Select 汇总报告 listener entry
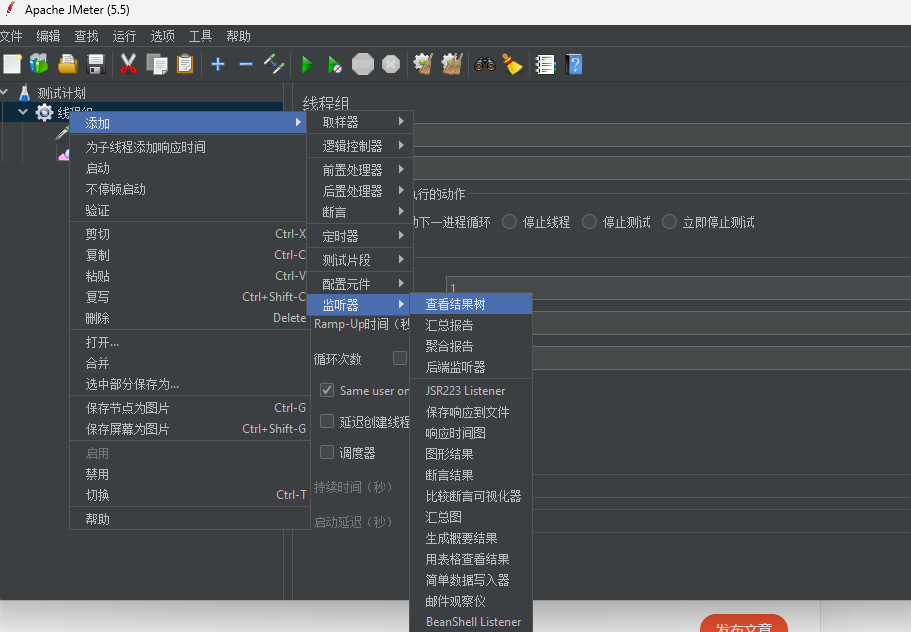The height and width of the screenshot is (632, 911). point(471,325)
